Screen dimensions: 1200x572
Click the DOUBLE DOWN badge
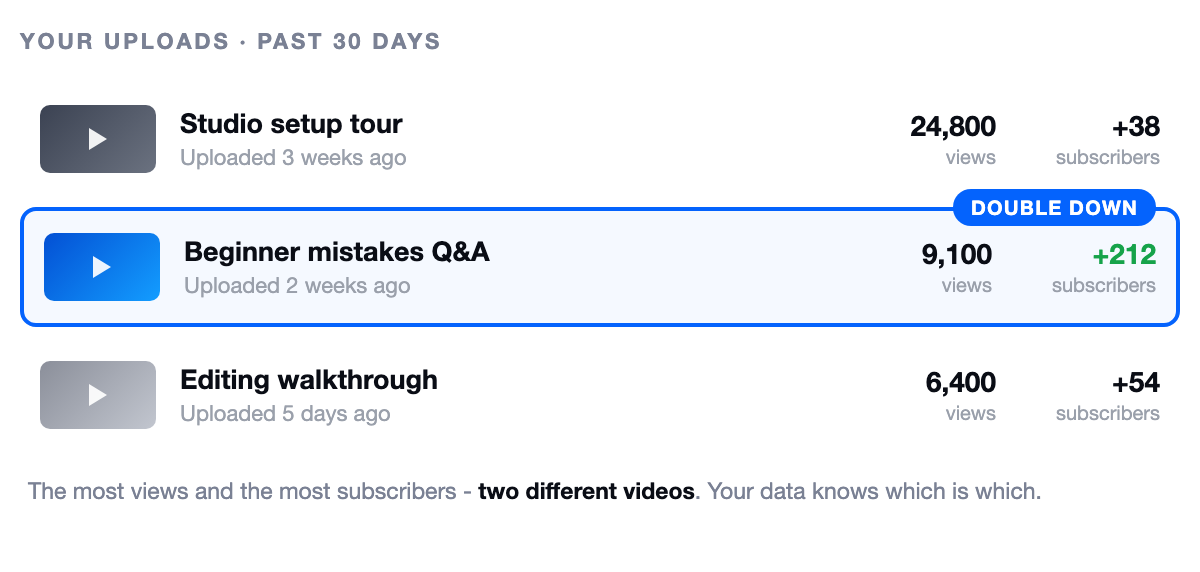click(1054, 208)
